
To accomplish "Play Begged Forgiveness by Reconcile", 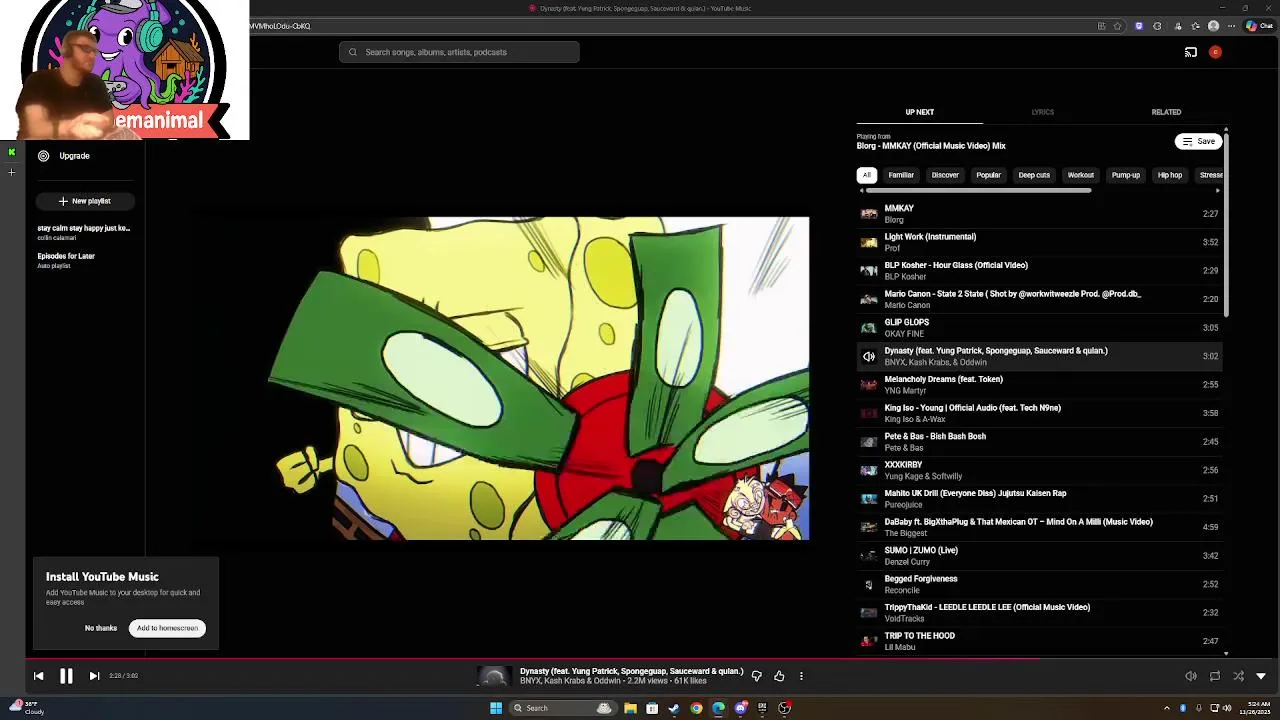I will [x=1039, y=584].
